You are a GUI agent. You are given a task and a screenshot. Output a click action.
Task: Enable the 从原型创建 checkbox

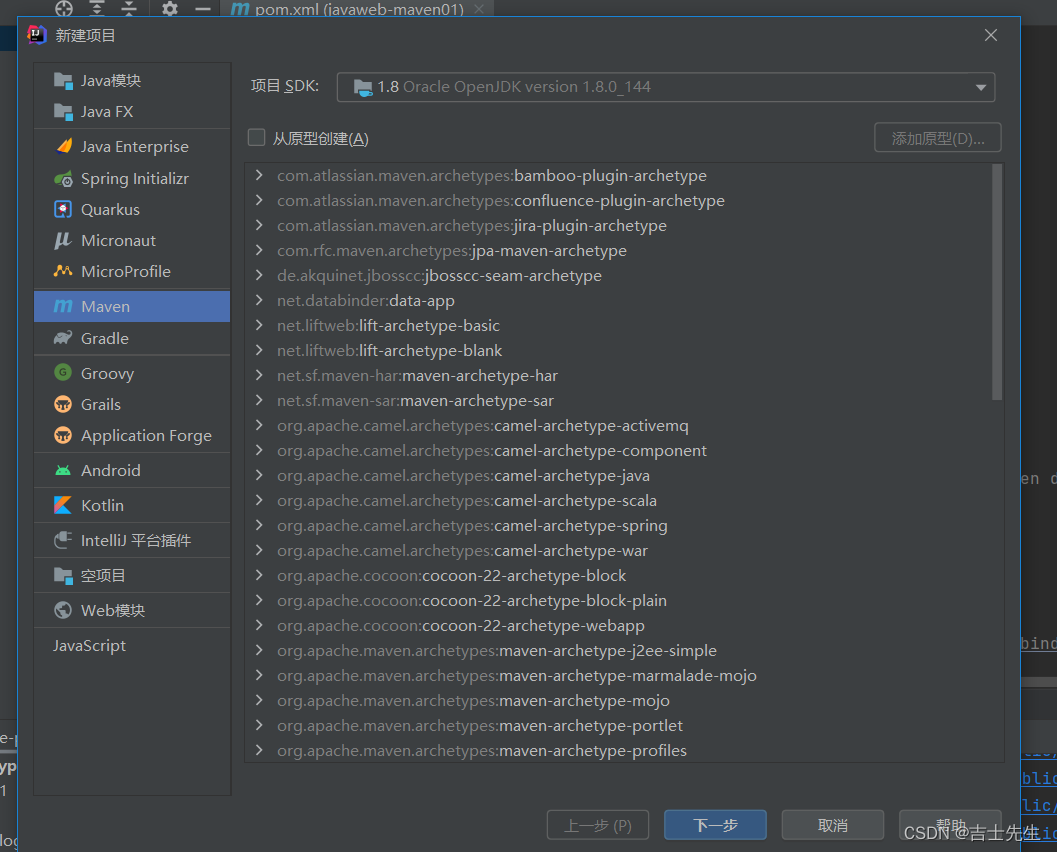point(257,138)
